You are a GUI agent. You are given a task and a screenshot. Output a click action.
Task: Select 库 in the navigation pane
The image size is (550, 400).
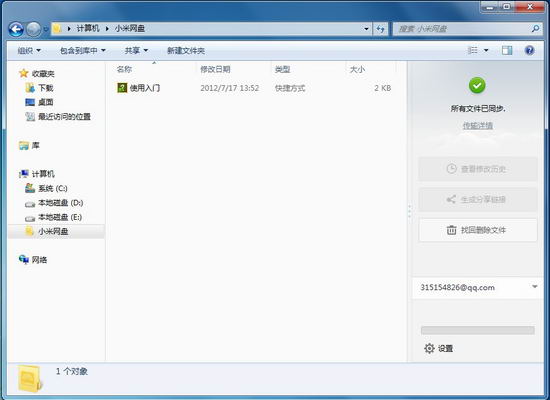click(36, 145)
